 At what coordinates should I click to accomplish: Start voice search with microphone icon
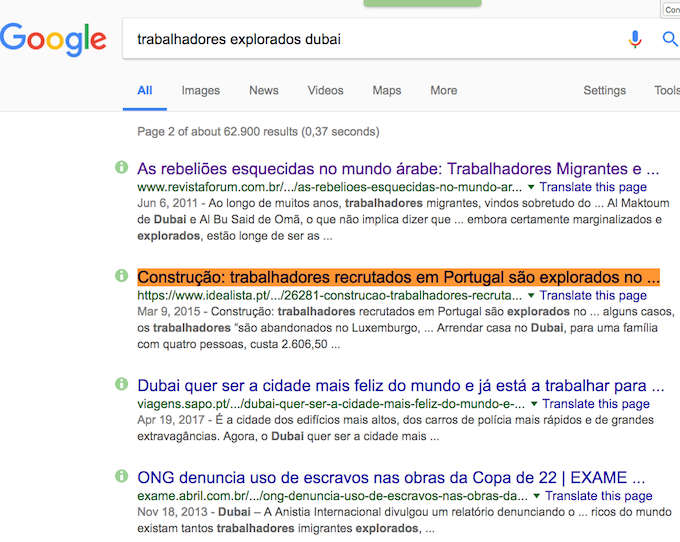(635, 39)
